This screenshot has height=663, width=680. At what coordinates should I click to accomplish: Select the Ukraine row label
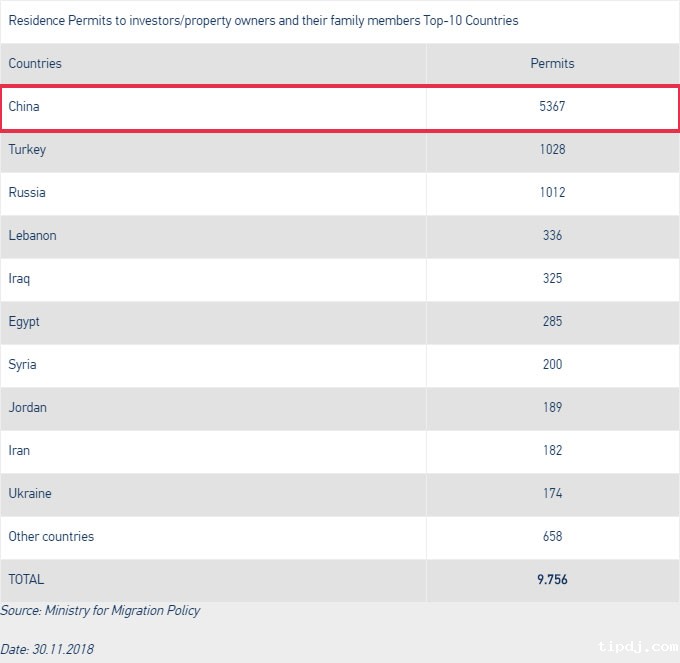30,493
